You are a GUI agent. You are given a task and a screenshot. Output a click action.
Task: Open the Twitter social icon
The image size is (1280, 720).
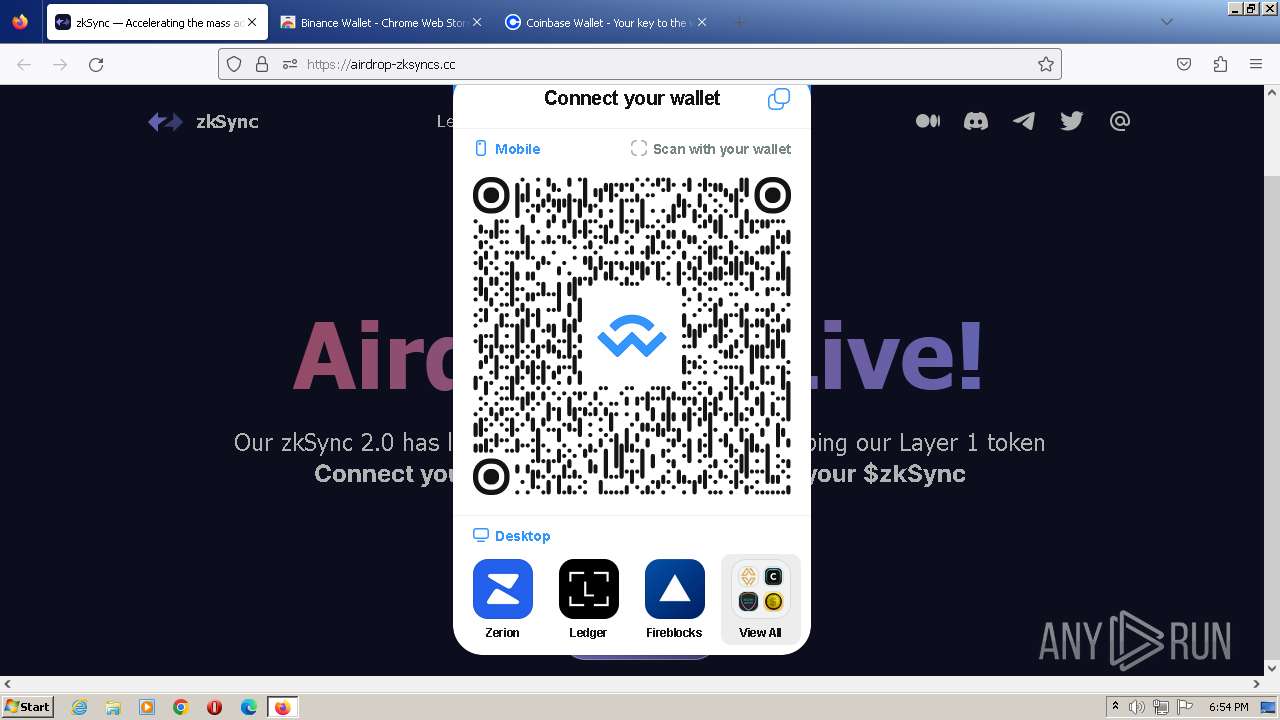(1072, 121)
